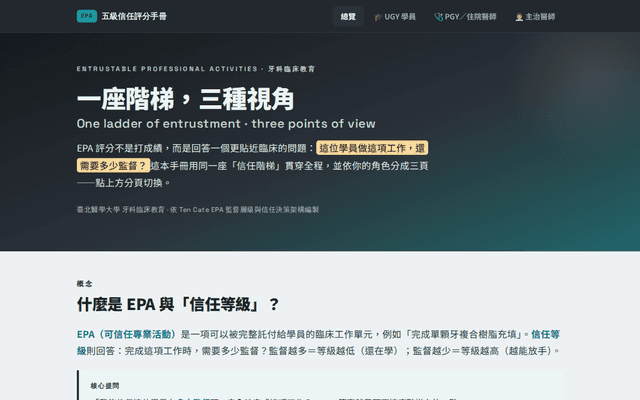The width and height of the screenshot is (640, 400).
Task: Click highlighted text 這位學員做這項工作，還
Action: click(x=372, y=148)
